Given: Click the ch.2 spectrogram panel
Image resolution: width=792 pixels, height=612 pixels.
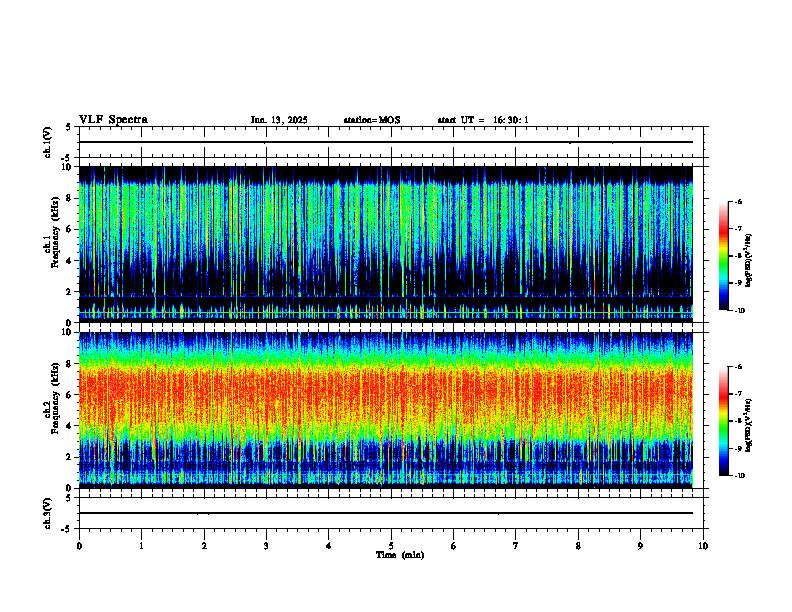Looking at the screenshot, I should pos(385,410).
